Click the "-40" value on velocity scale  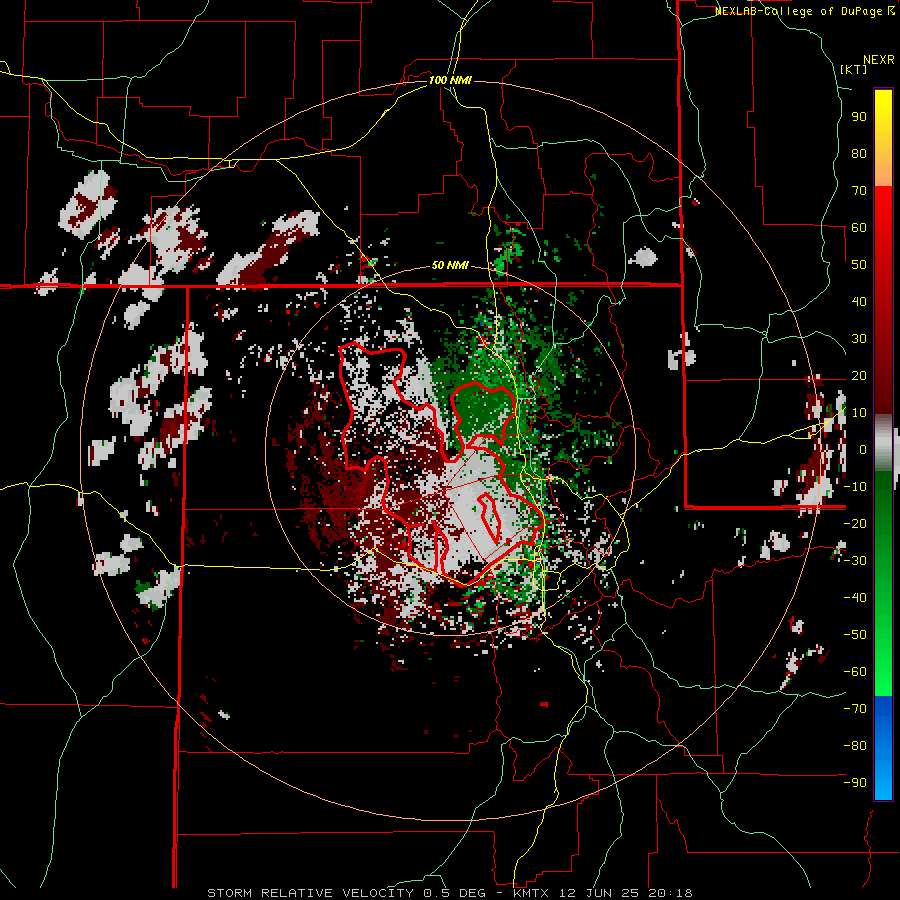(x=855, y=598)
